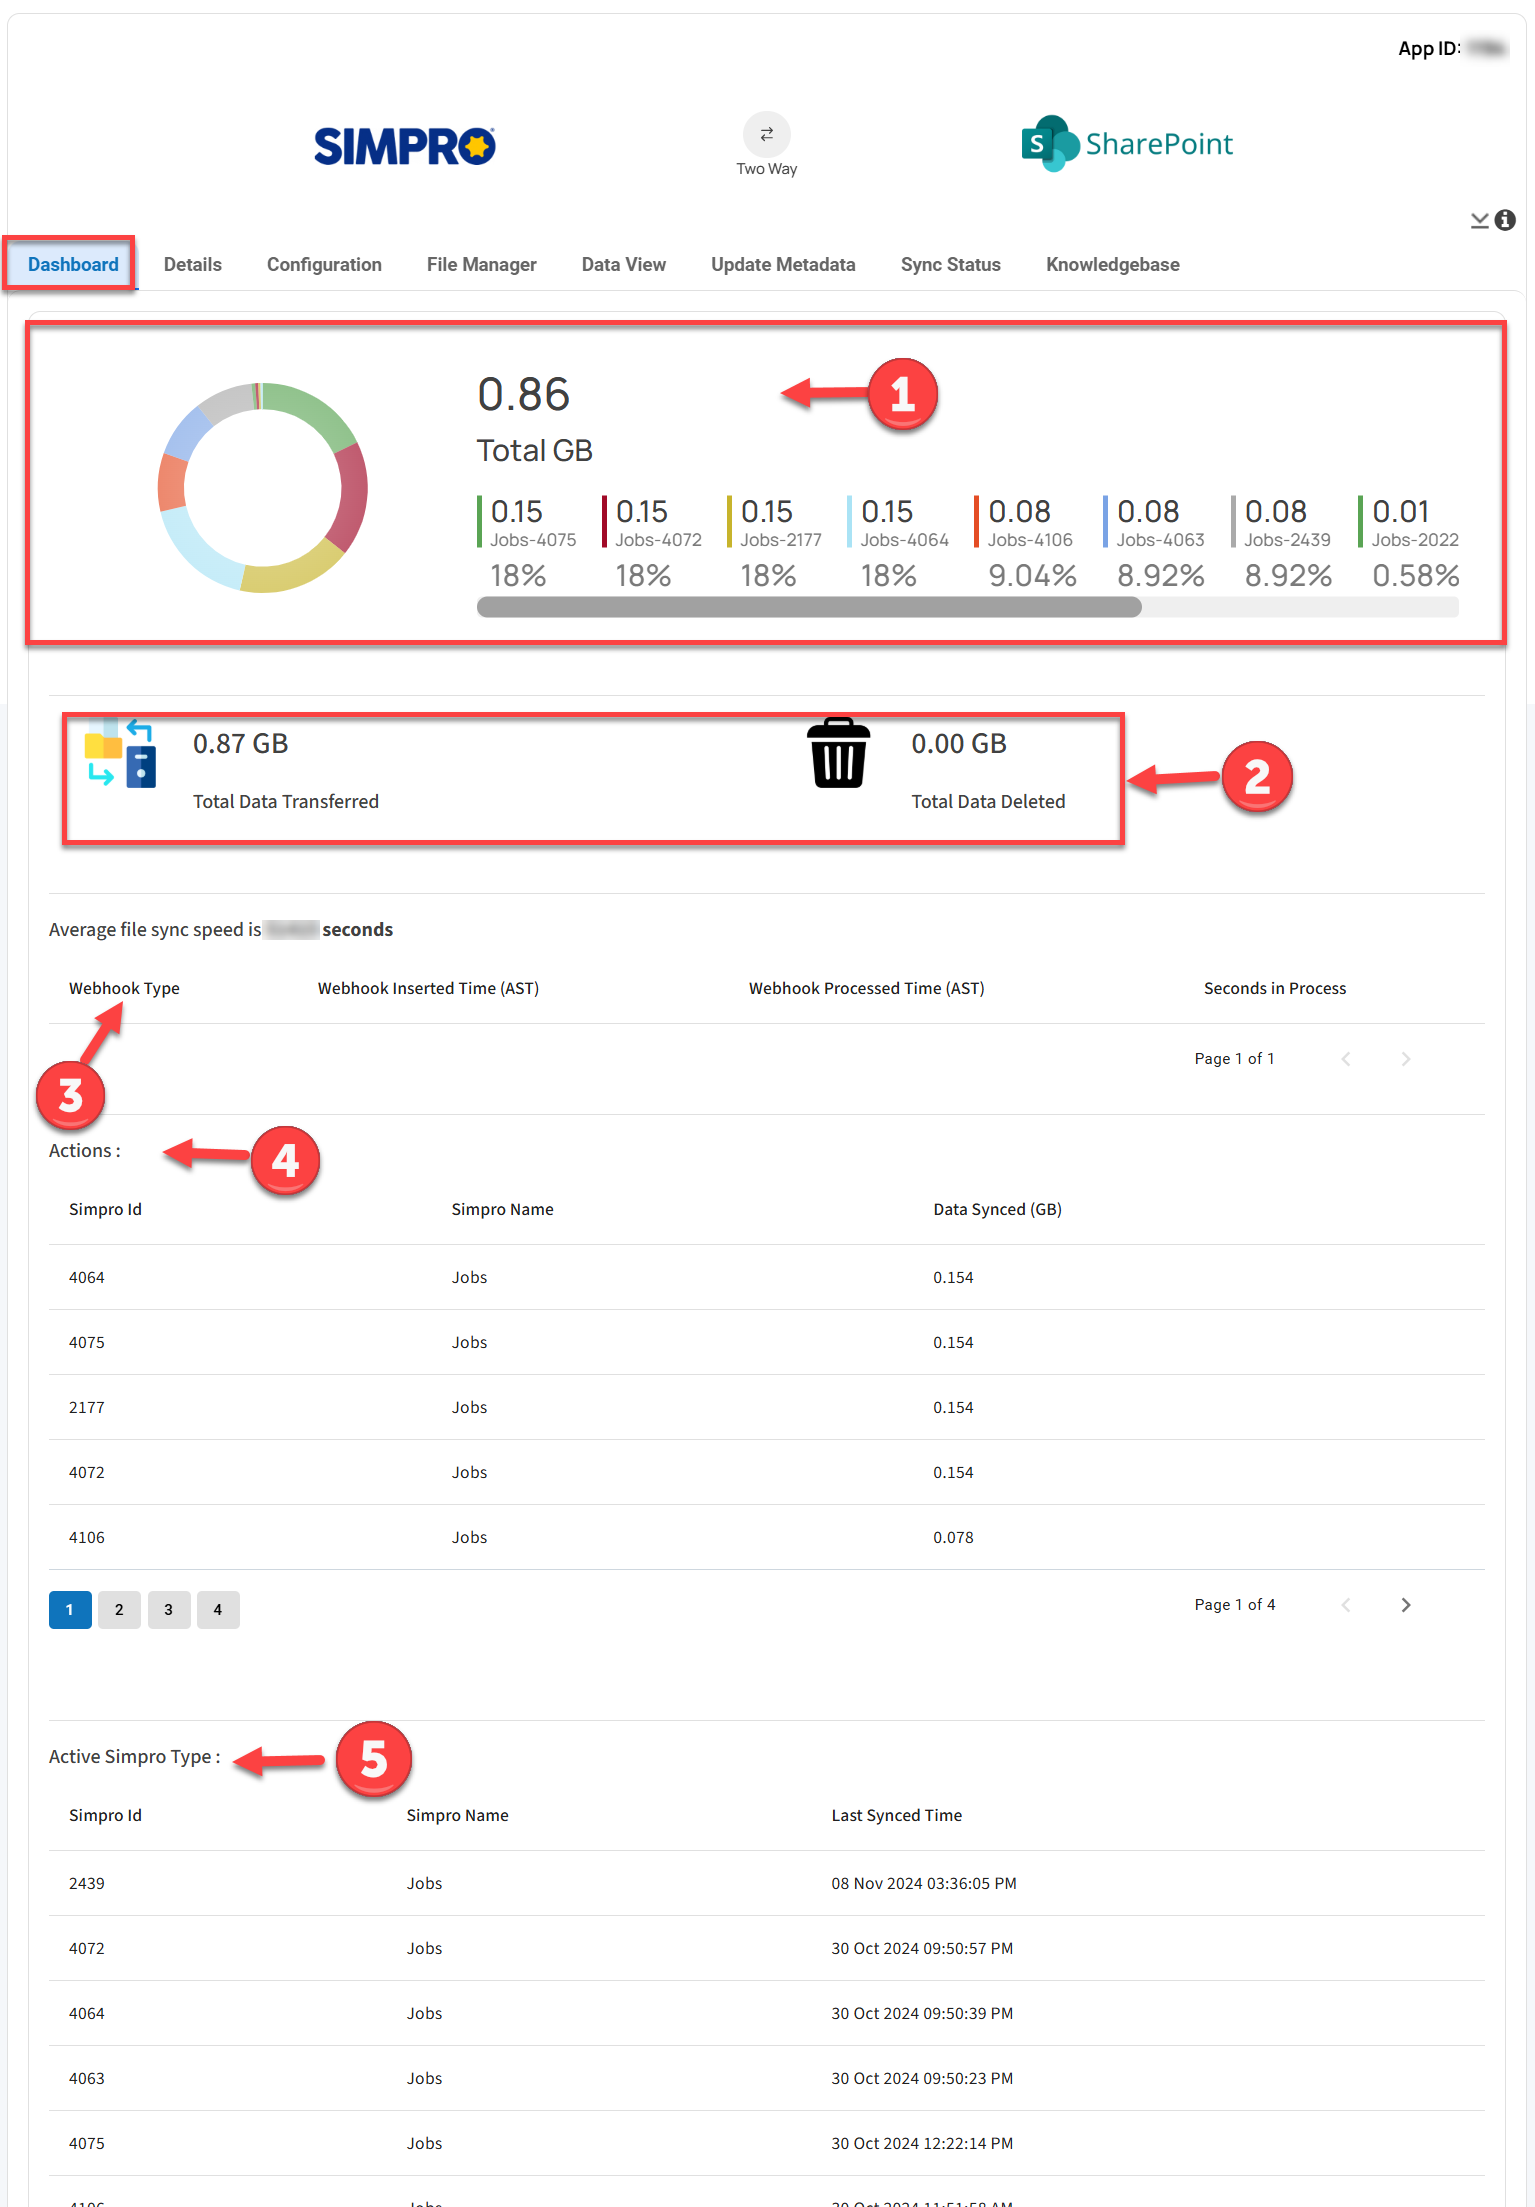Open the Knowledgebase tab
This screenshot has width=1535, height=2207.
(1112, 264)
